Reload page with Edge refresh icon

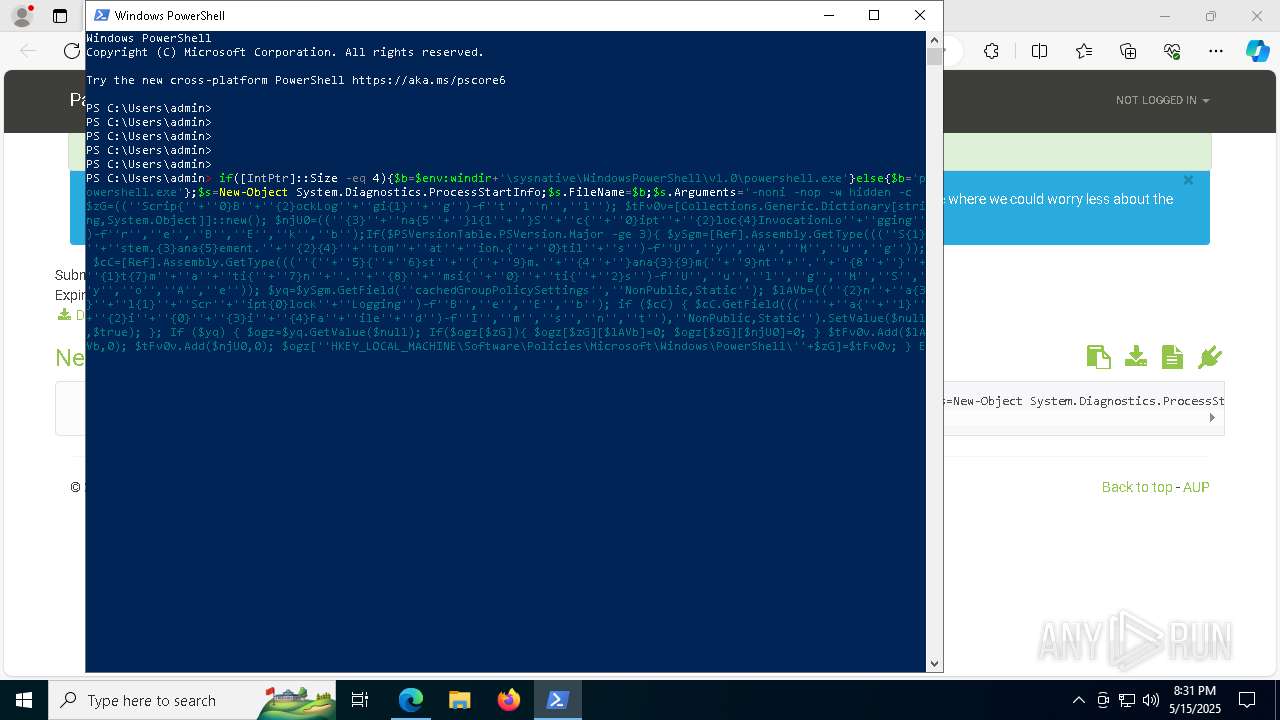click(x=72, y=51)
